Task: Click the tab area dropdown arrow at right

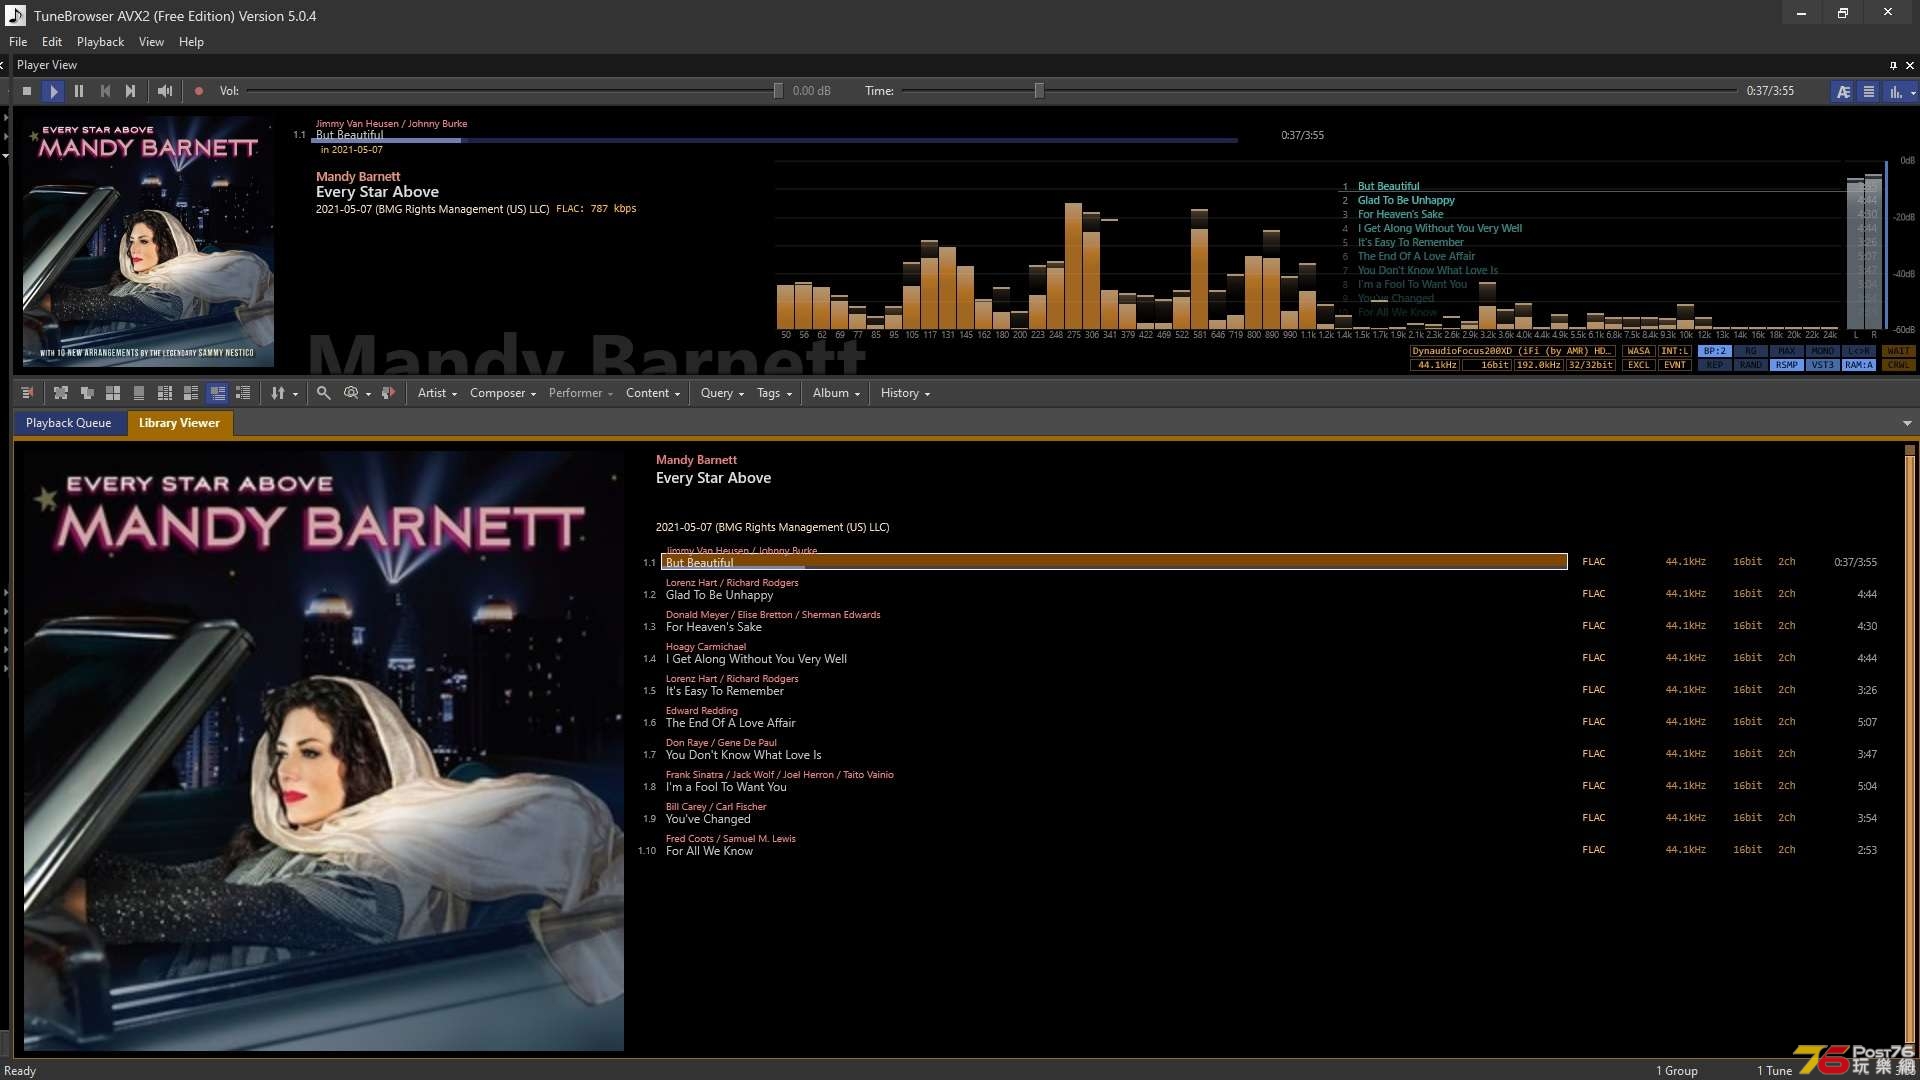Action: 1907,424
